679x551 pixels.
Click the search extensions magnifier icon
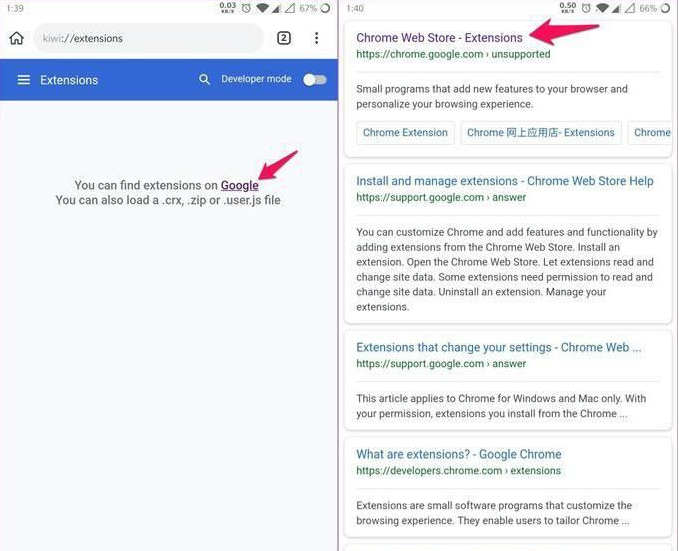(x=204, y=79)
